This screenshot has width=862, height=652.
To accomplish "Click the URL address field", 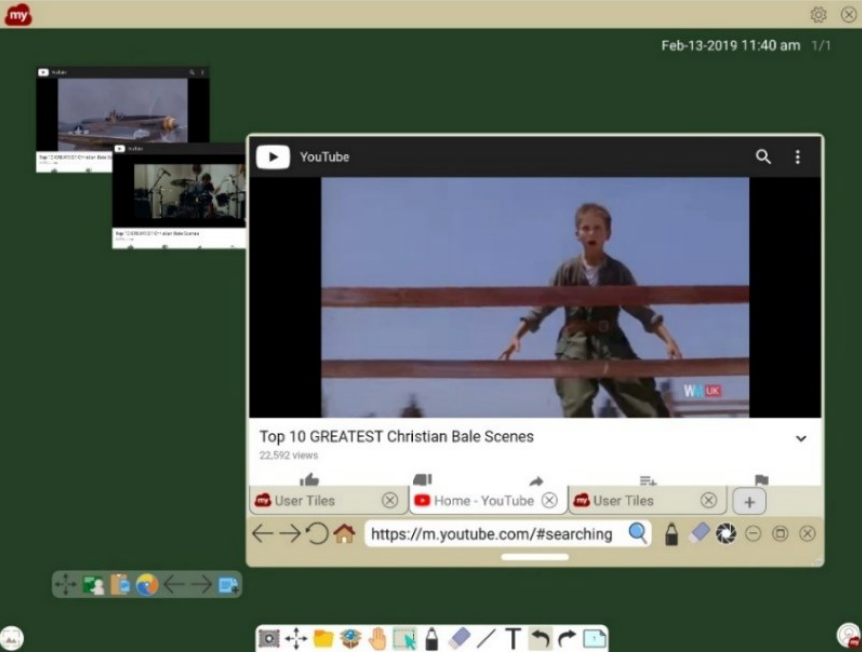I will 492,534.
